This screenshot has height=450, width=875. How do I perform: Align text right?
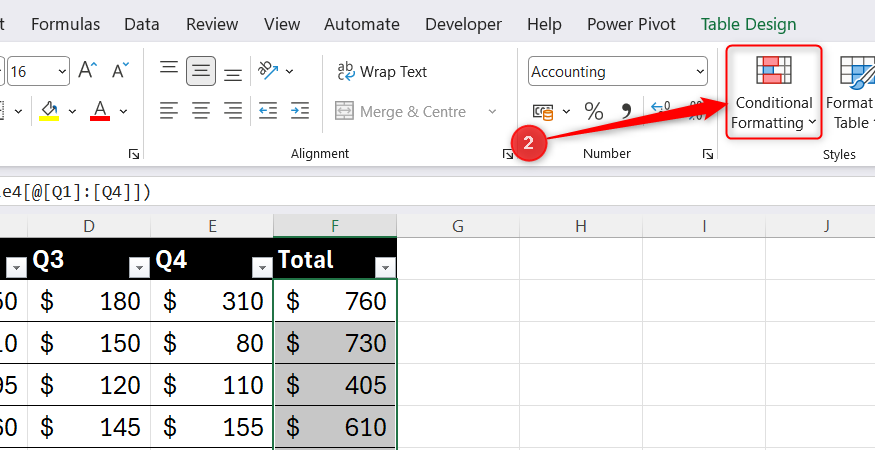[233, 111]
